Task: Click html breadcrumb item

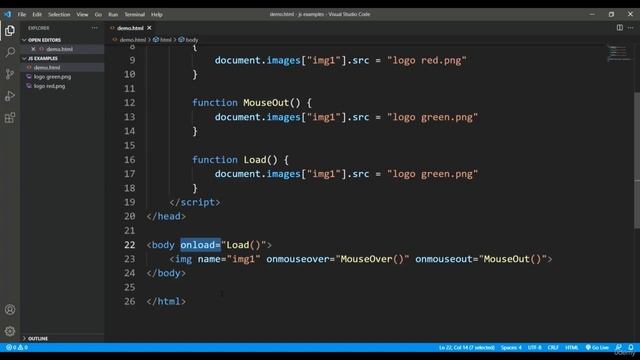Action: (x=166, y=40)
